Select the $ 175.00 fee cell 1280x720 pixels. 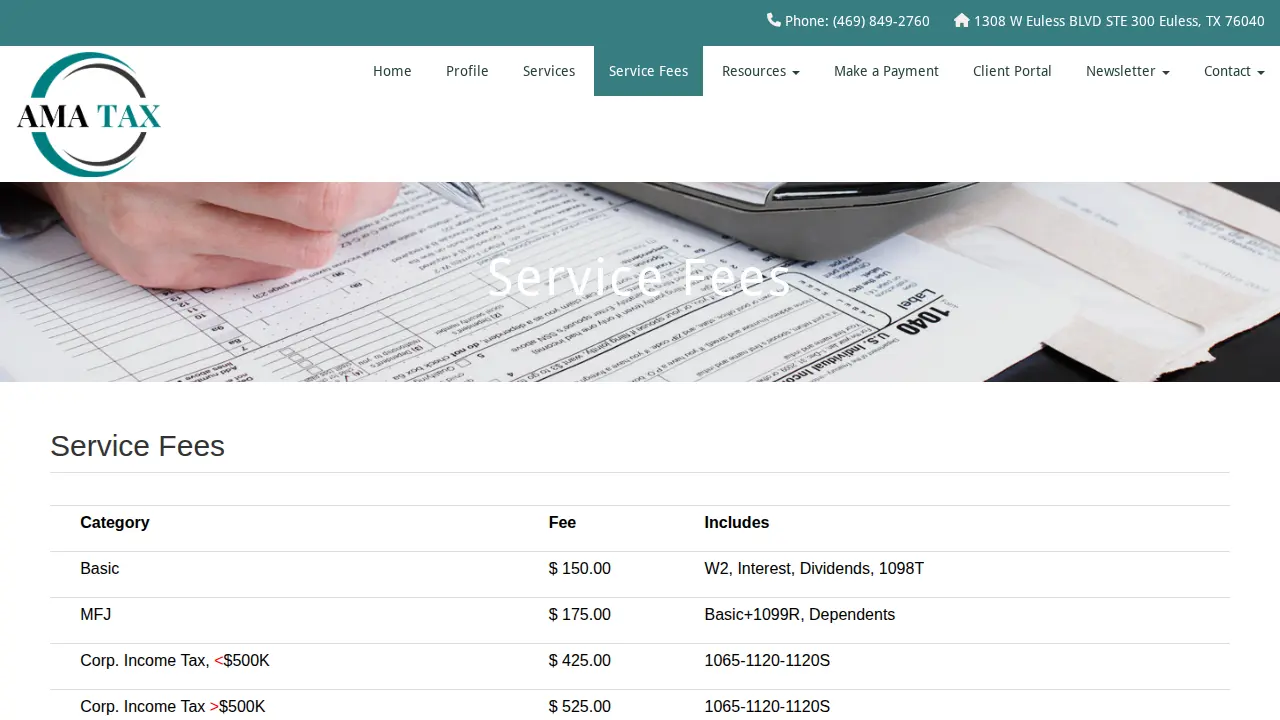580,614
